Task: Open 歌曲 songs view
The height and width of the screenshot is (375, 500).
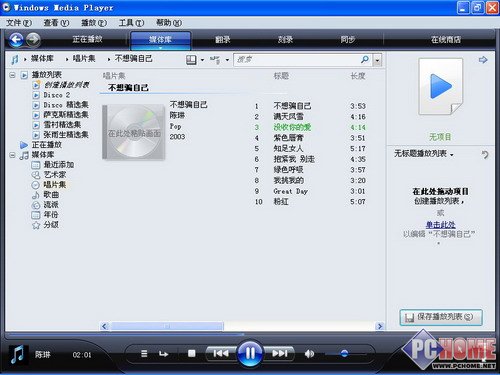Action: click(51, 195)
